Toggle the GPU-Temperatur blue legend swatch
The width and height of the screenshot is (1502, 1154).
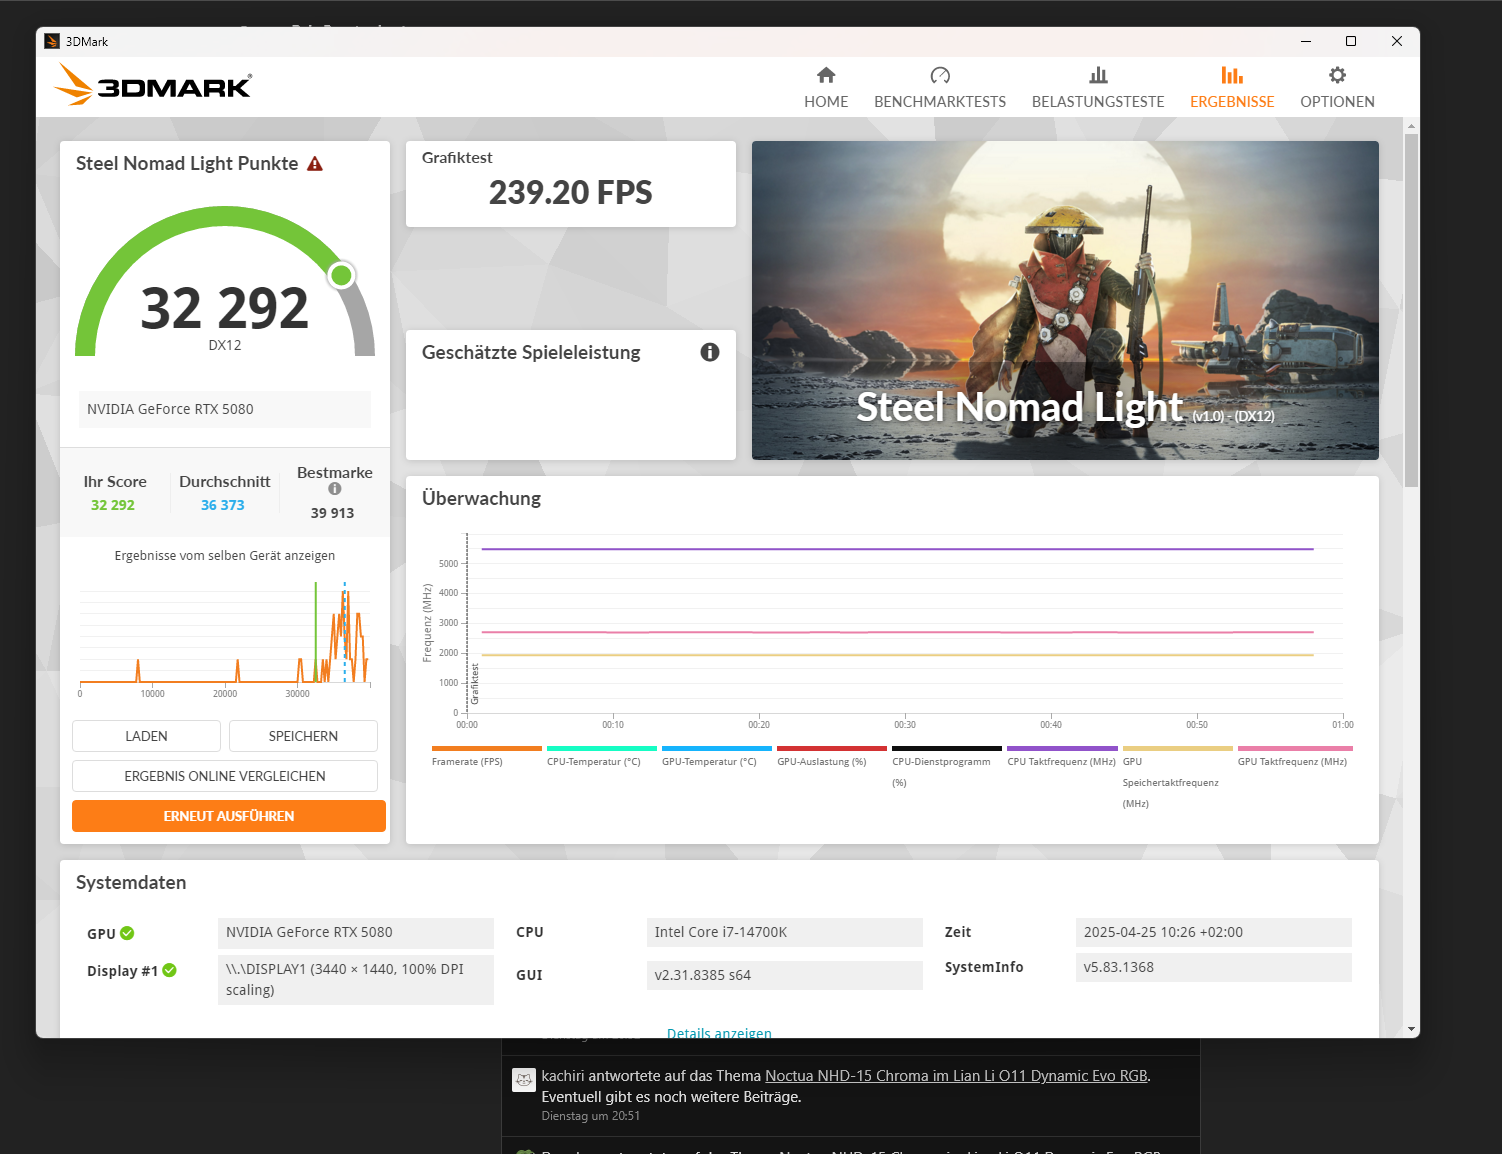coord(717,748)
